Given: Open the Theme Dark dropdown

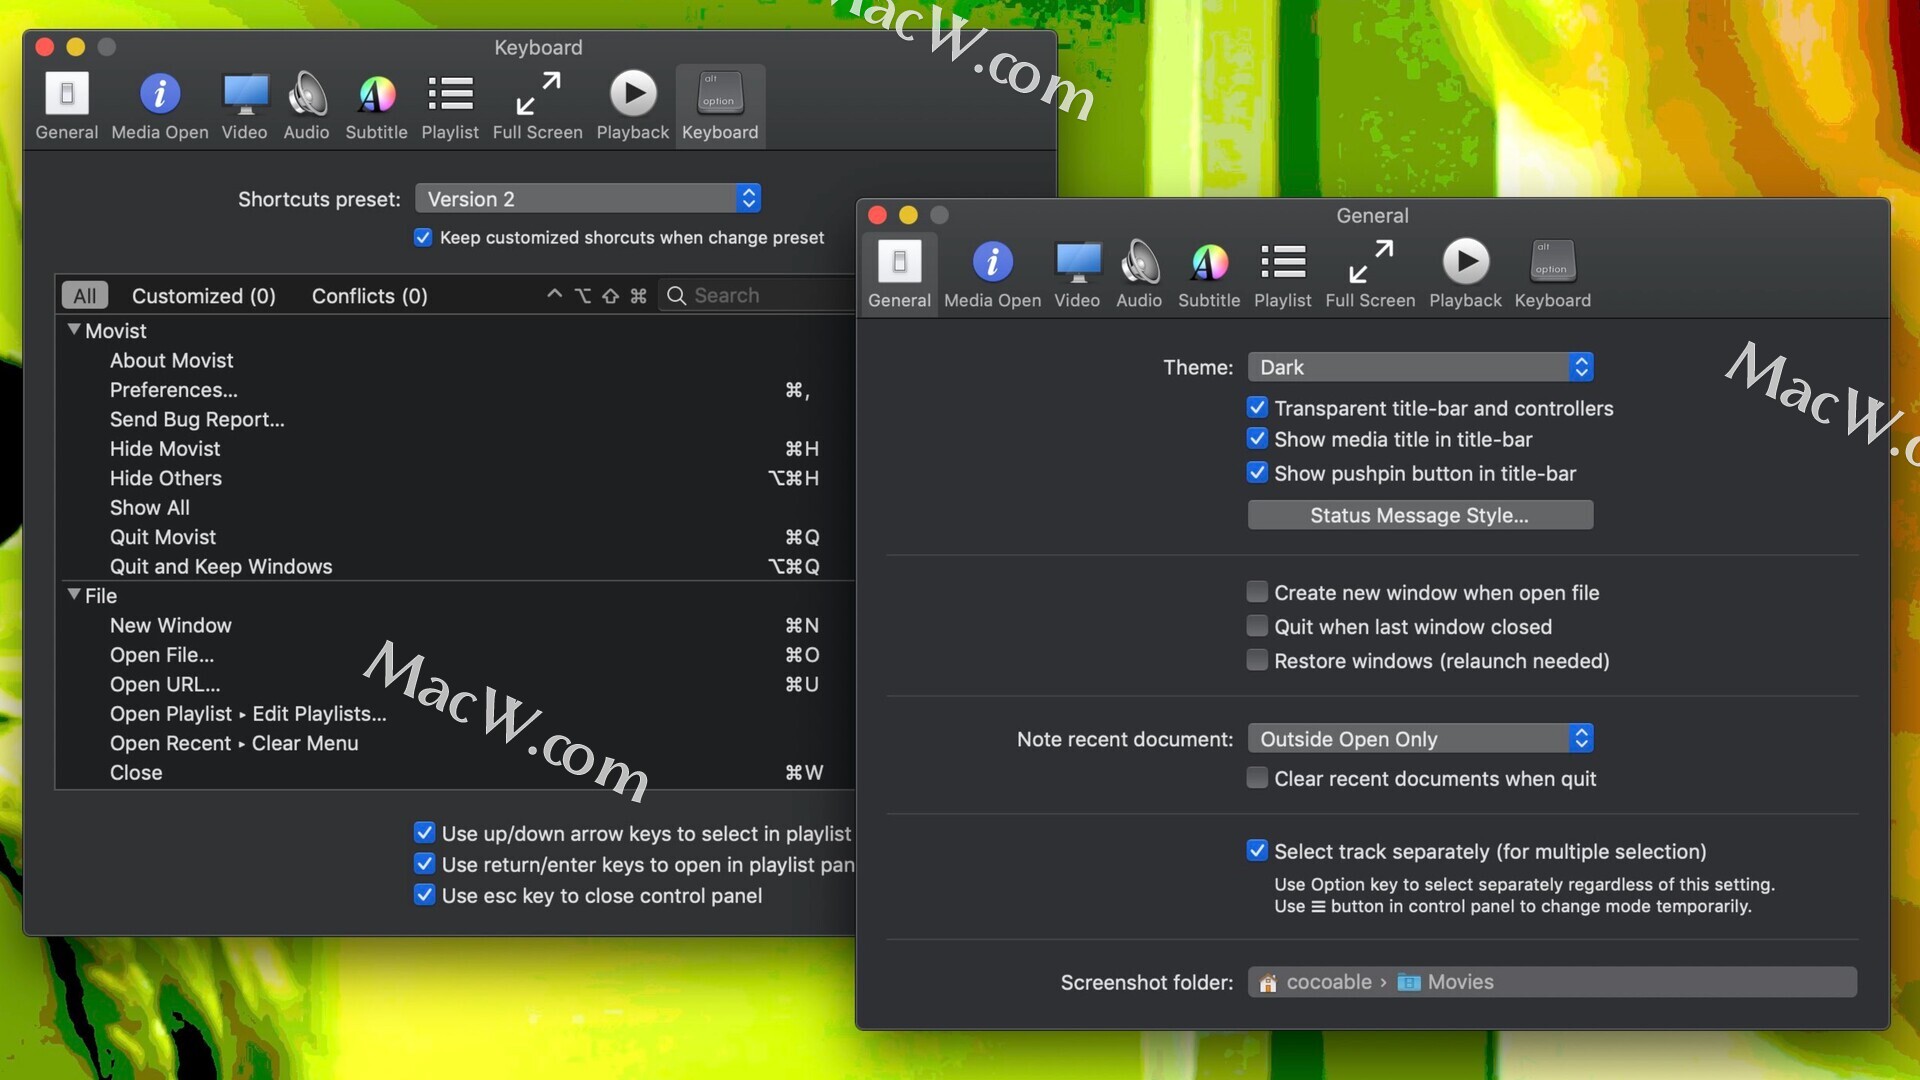Looking at the screenshot, I should click(1420, 367).
